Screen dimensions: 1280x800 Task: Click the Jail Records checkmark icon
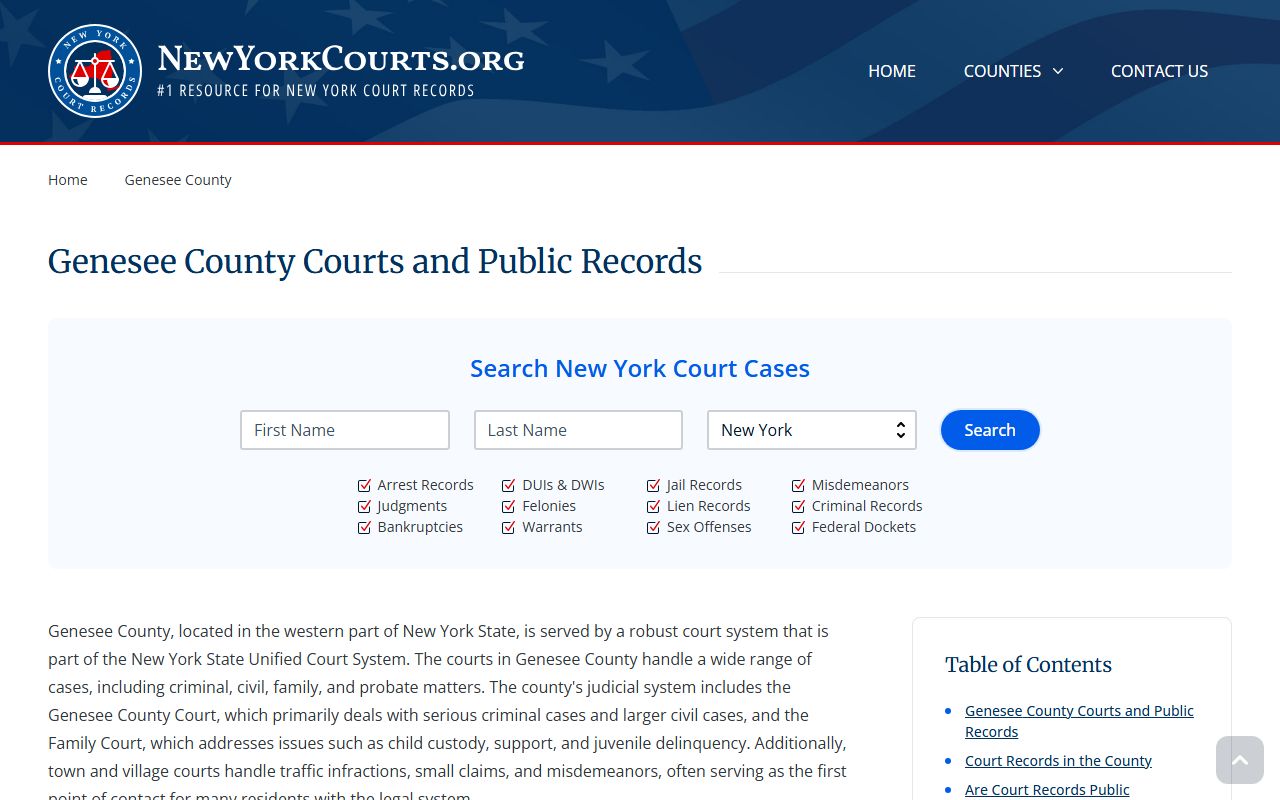point(654,485)
